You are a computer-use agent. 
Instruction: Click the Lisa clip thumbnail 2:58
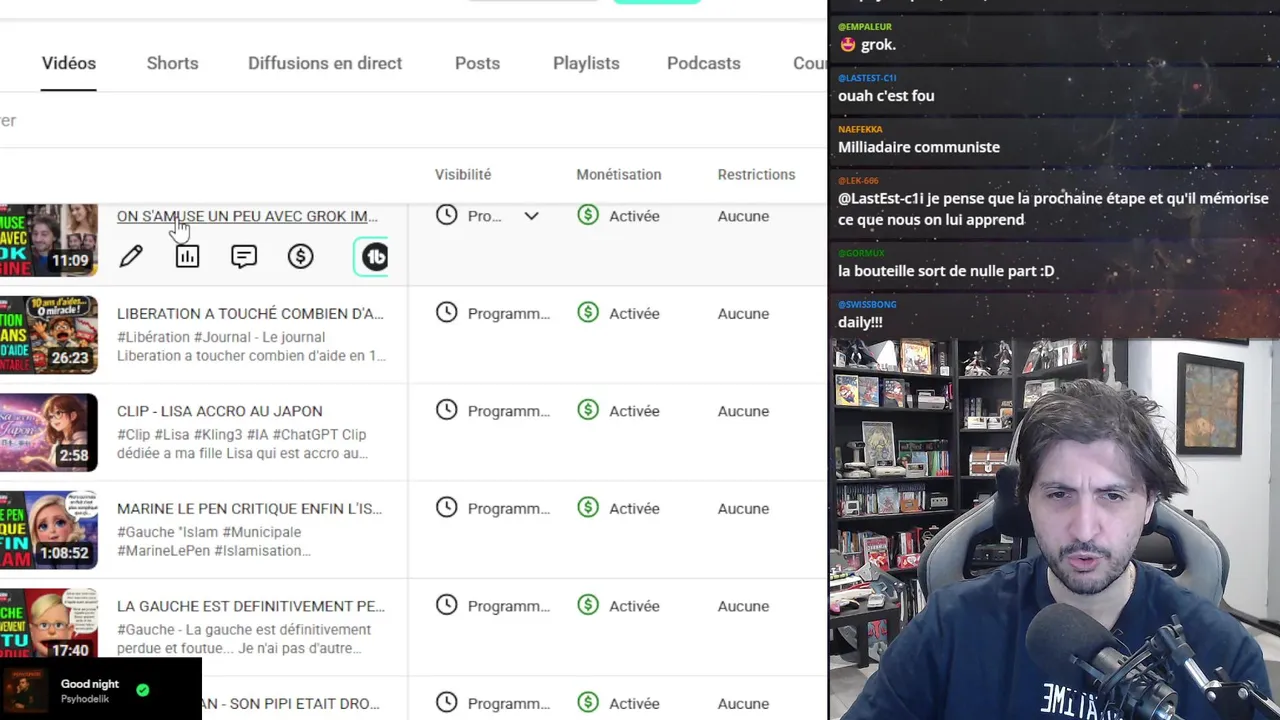[x=49, y=432]
